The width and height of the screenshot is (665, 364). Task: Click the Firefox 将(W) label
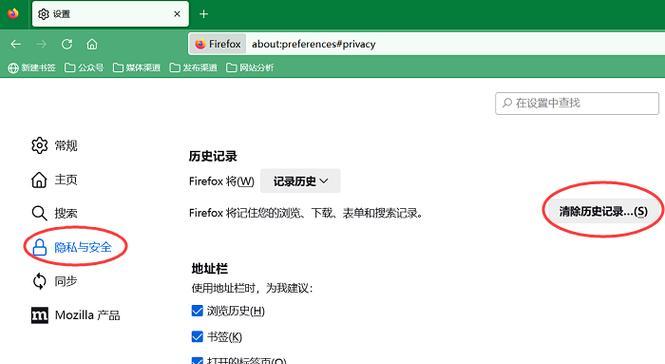[221, 182]
